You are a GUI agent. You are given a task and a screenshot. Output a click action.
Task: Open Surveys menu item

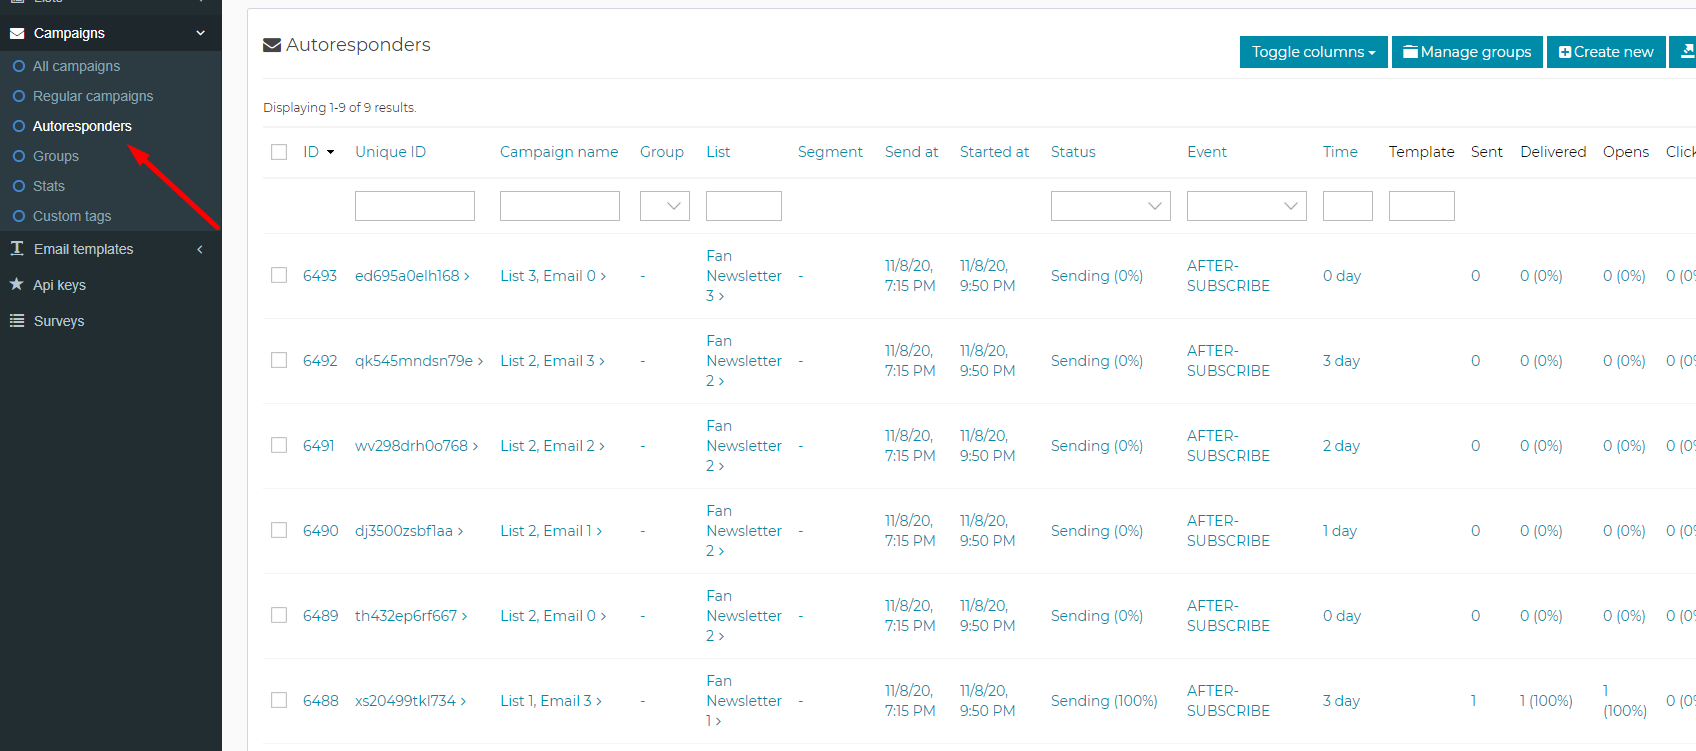(x=59, y=321)
